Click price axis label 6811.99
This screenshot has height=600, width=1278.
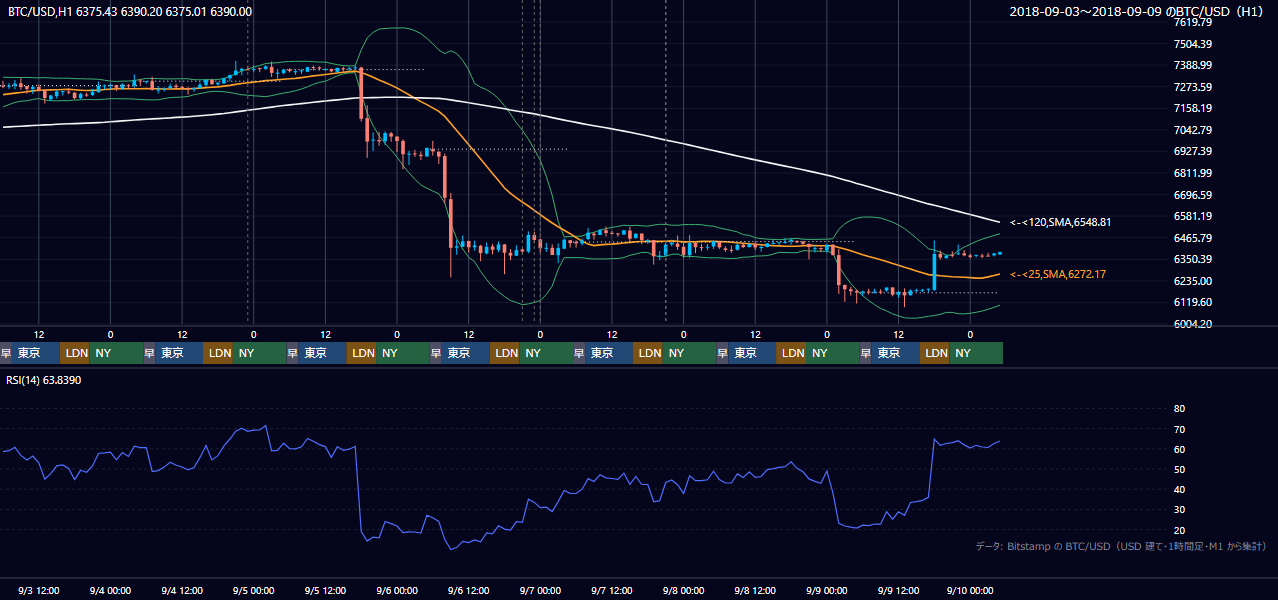tap(1193, 173)
